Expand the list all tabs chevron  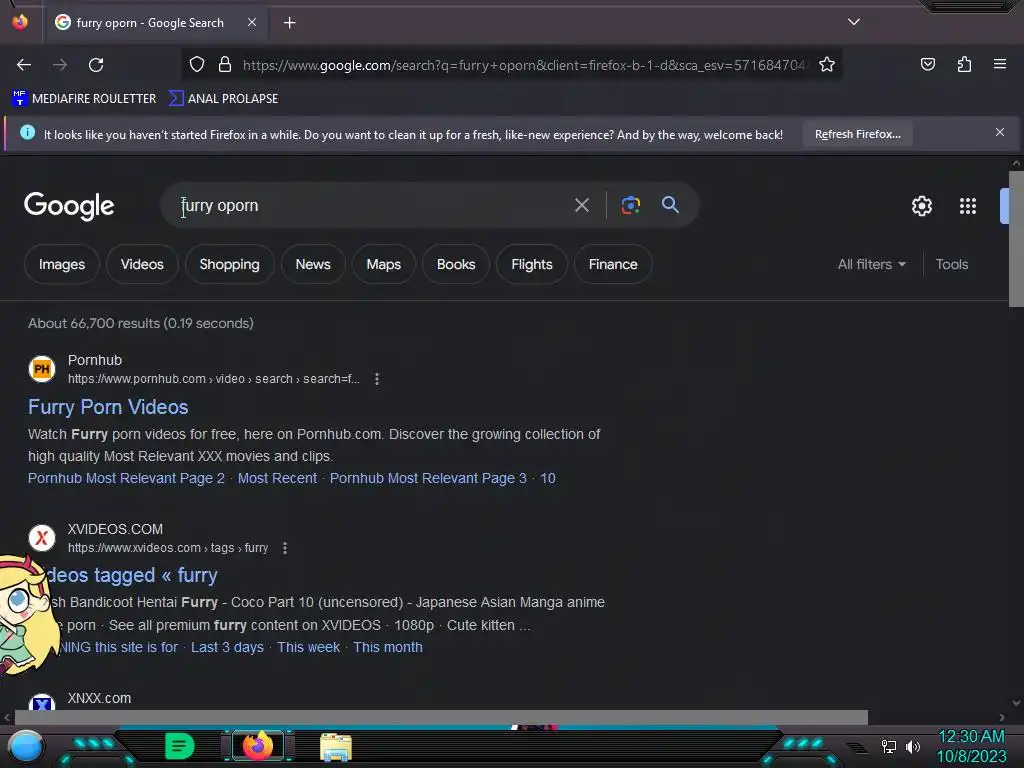coord(854,22)
